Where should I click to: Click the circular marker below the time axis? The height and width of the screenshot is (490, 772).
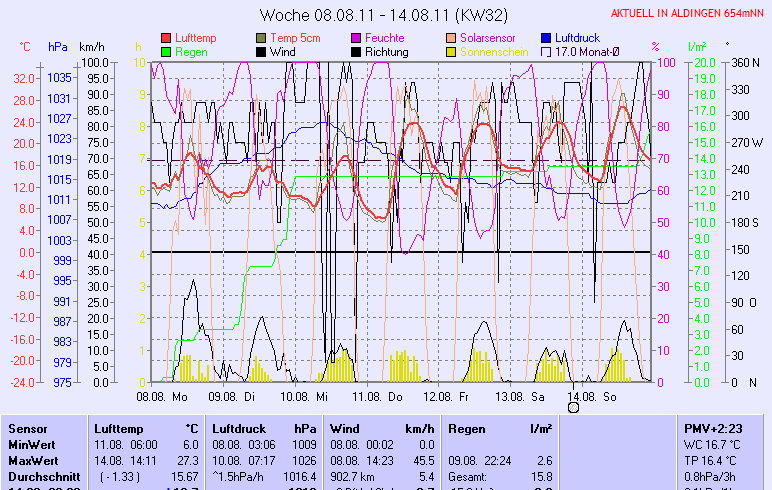pyautogui.click(x=574, y=407)
